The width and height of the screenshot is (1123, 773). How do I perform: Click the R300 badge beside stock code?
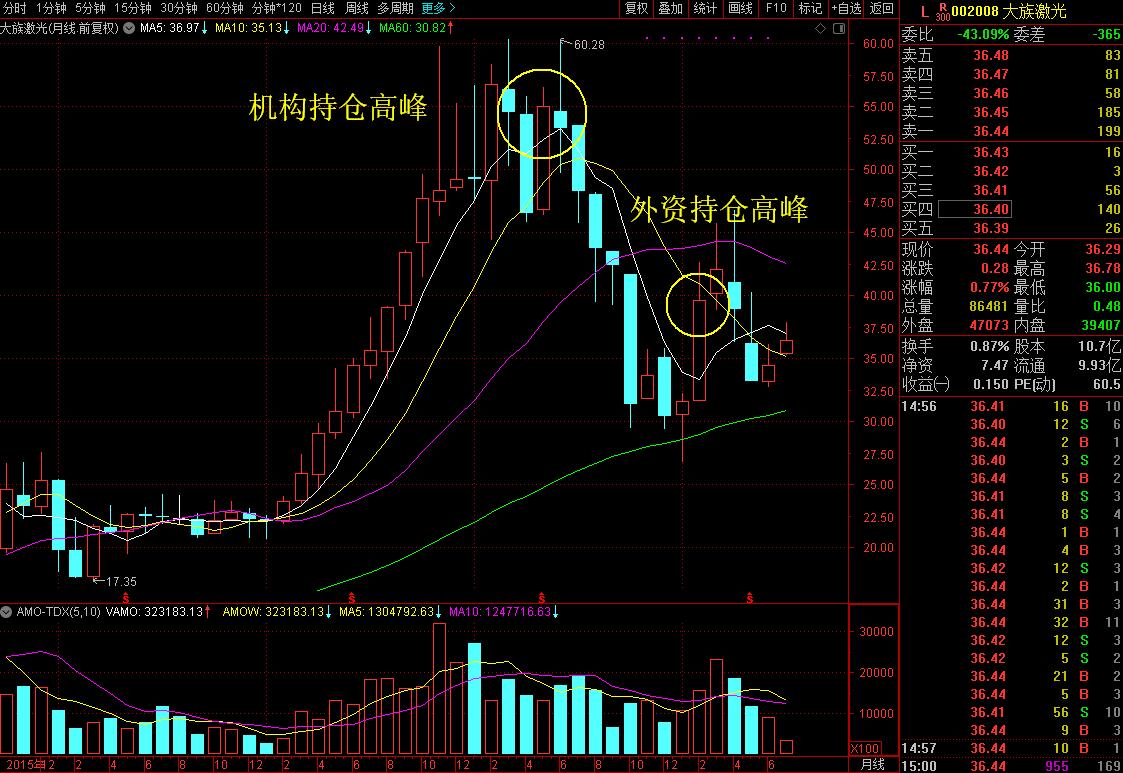(x=943, y=11)
